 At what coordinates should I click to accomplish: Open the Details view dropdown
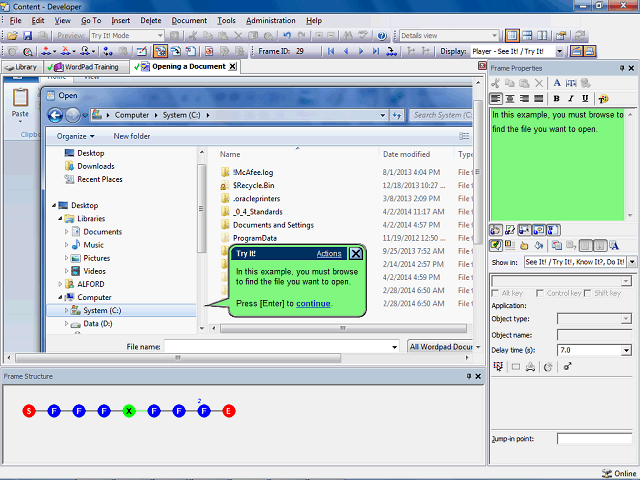pos(494,36)
